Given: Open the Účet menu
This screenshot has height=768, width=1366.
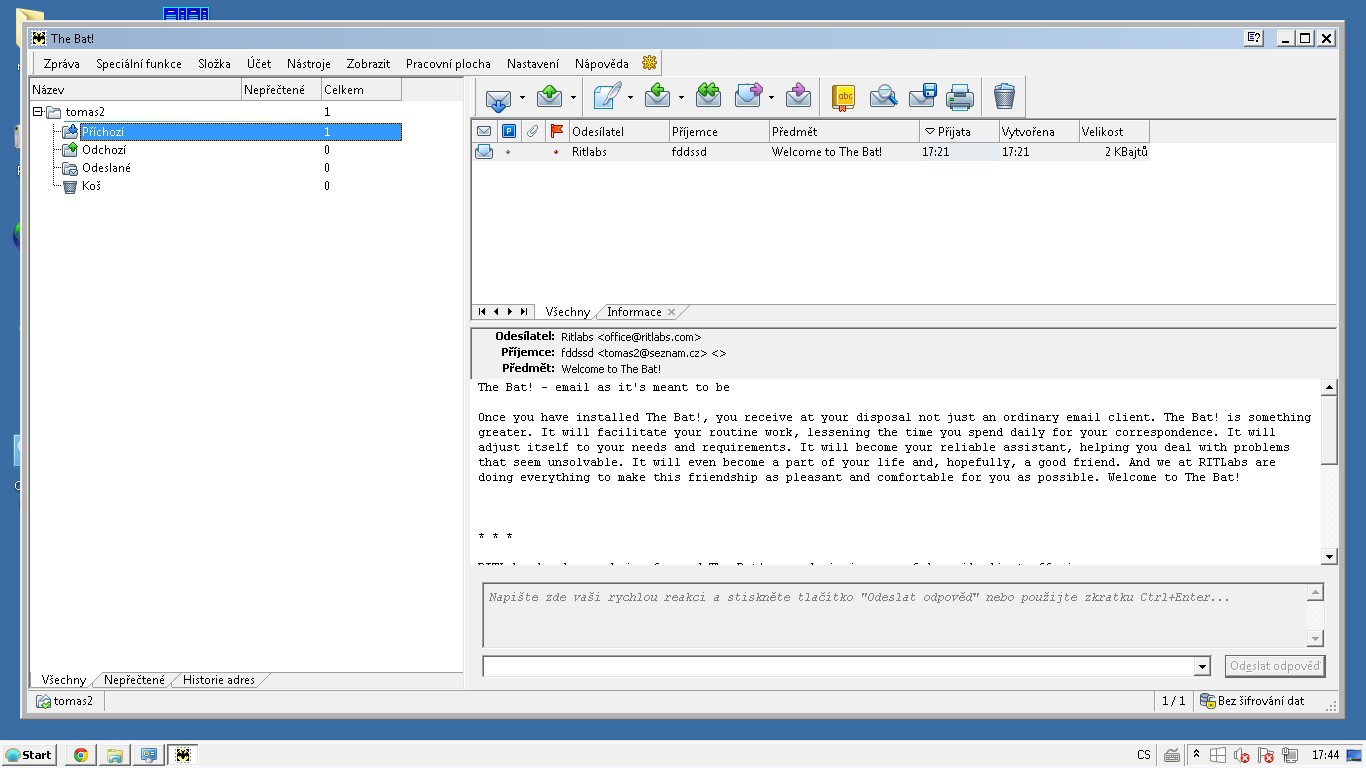Looking at the screenshot, I should 259,63.
